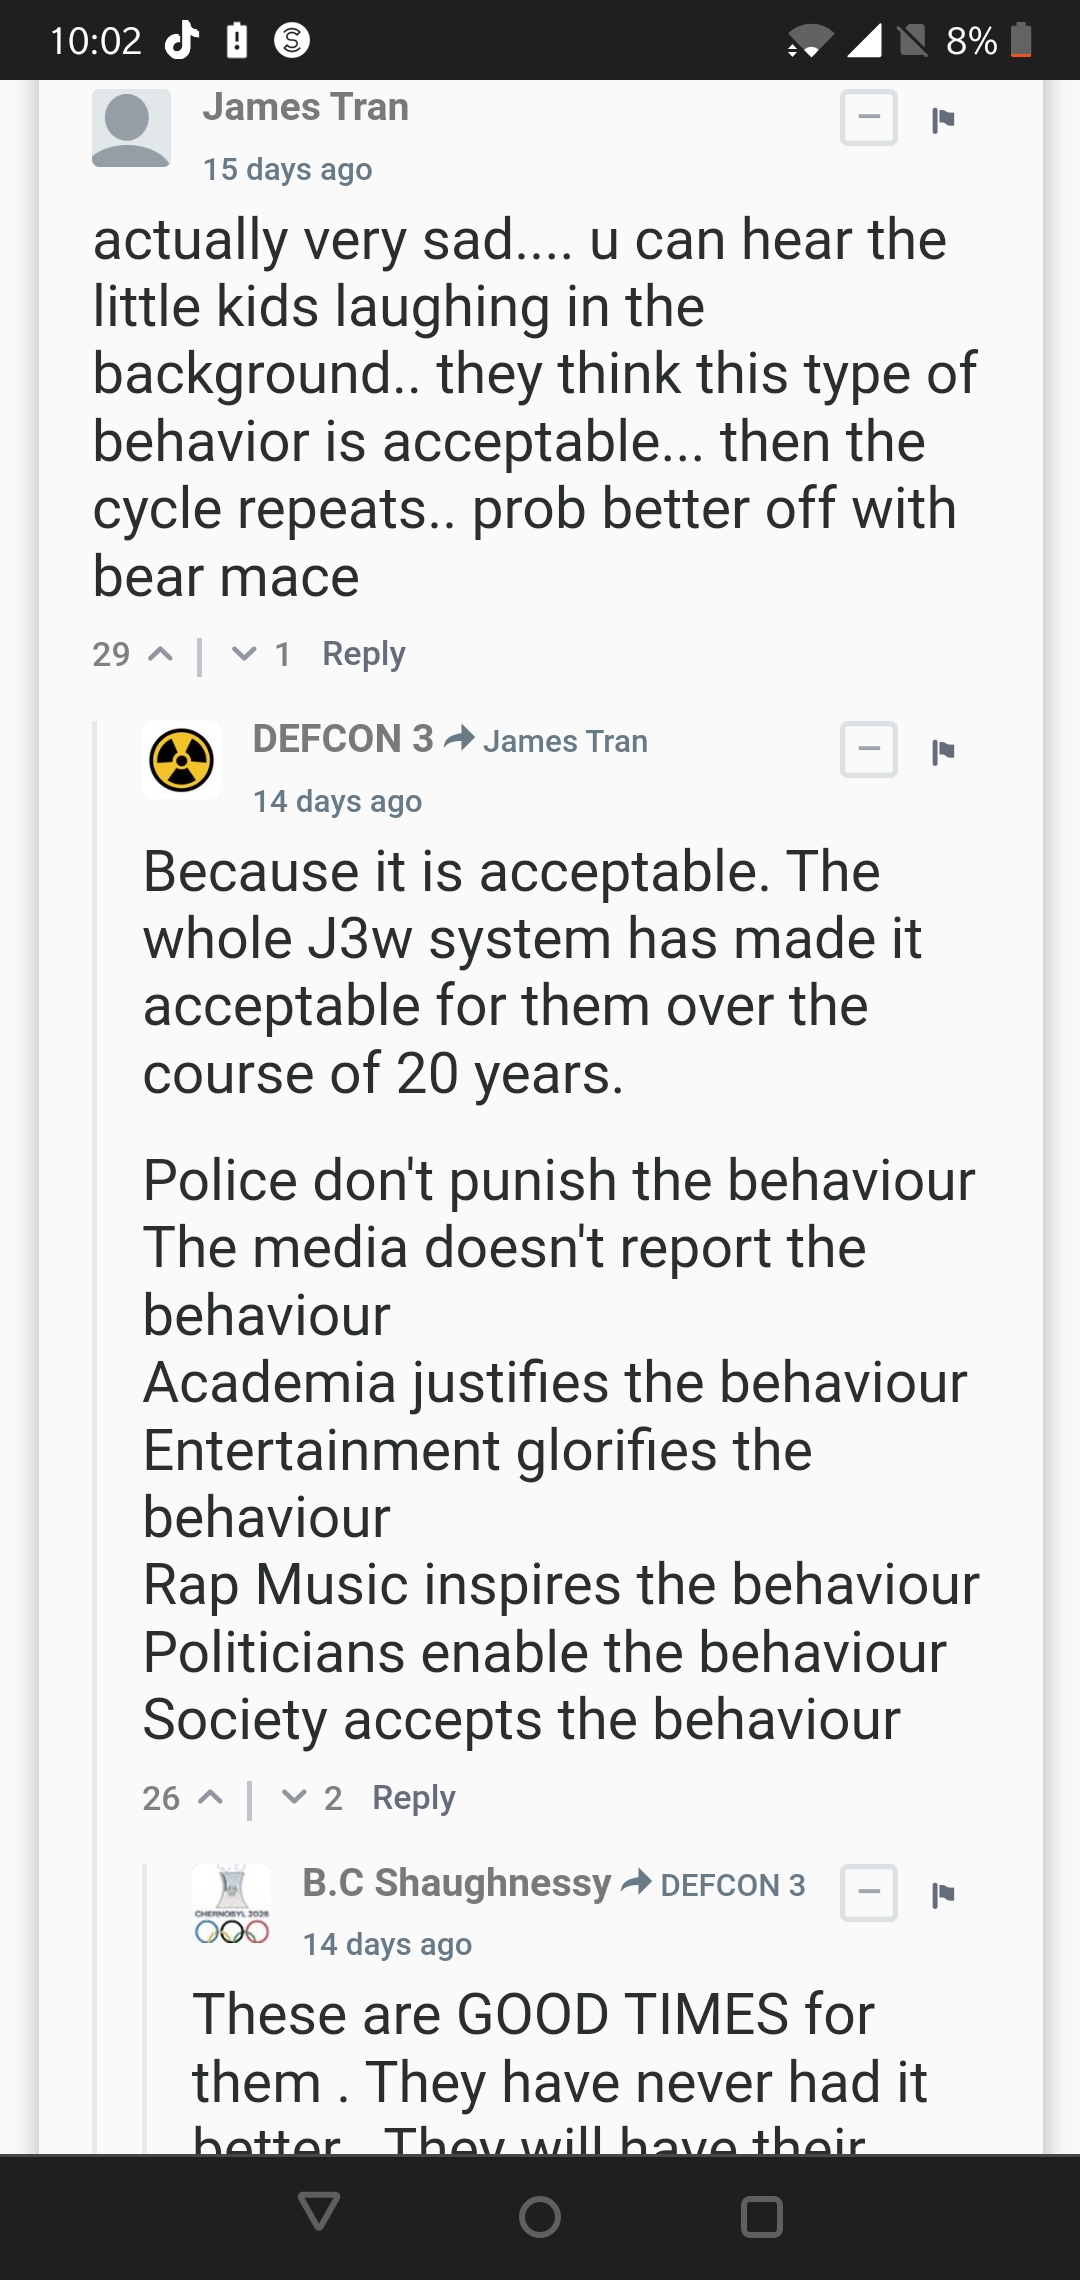Tap B.C Shaughnessy's Chernobyl avatar

coord(231,1903)
